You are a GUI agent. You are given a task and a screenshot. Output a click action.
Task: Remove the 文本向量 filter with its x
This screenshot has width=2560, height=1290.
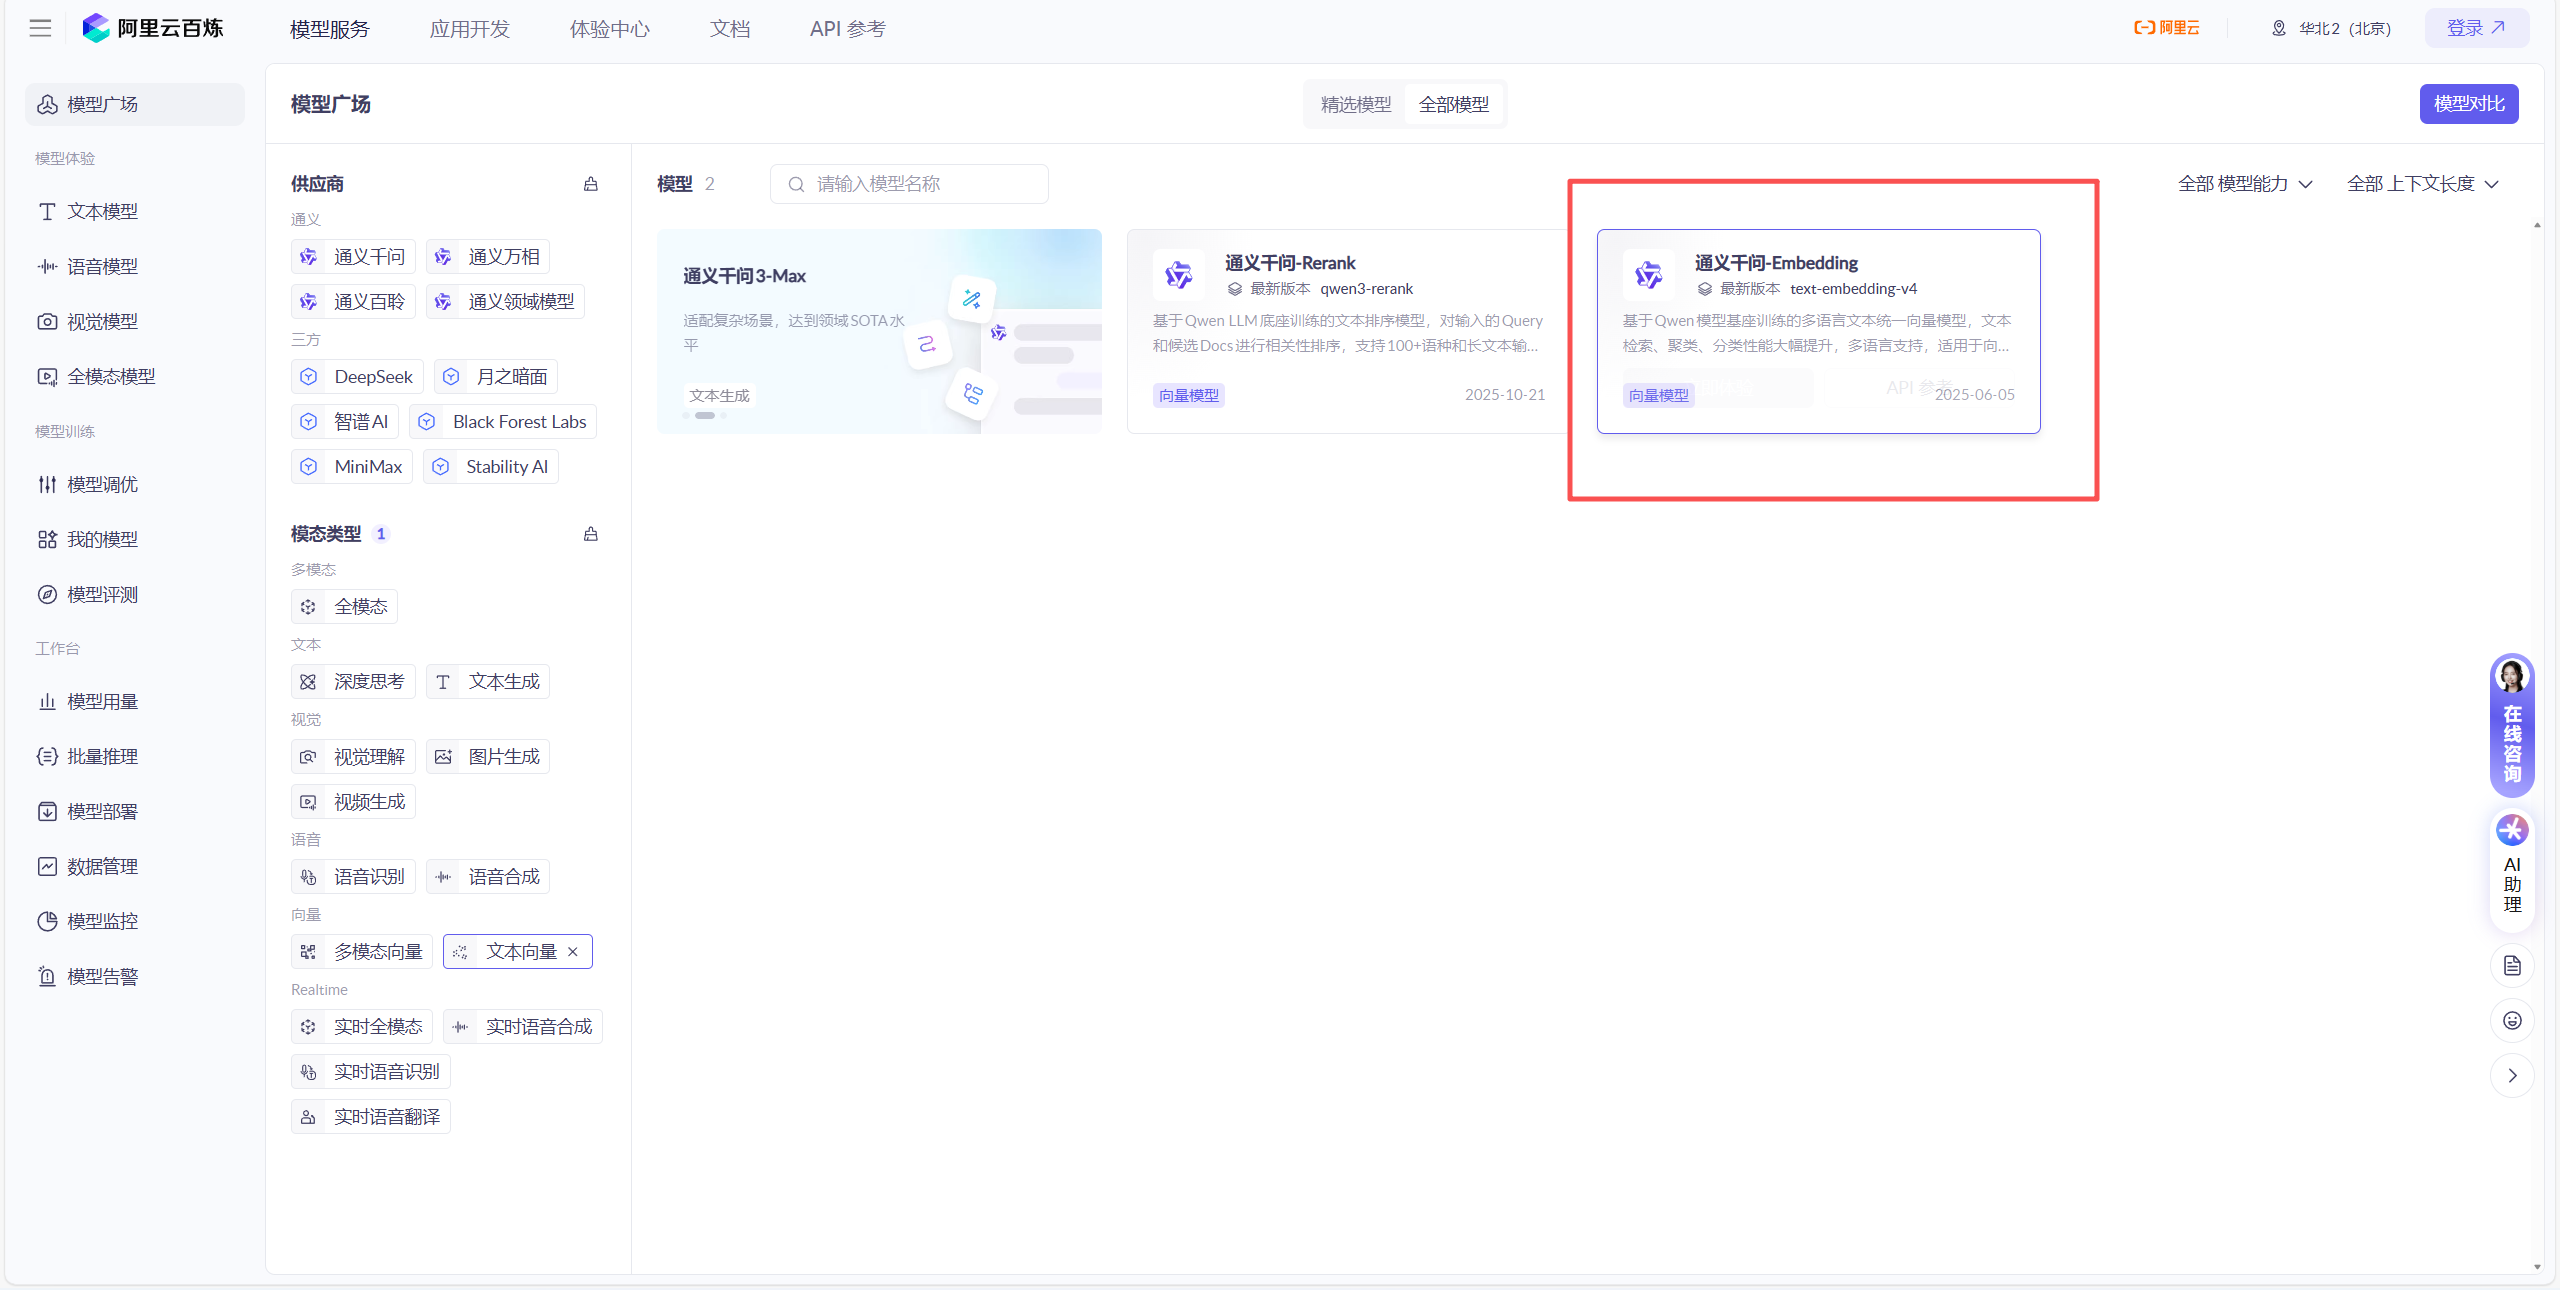(573, 952)
